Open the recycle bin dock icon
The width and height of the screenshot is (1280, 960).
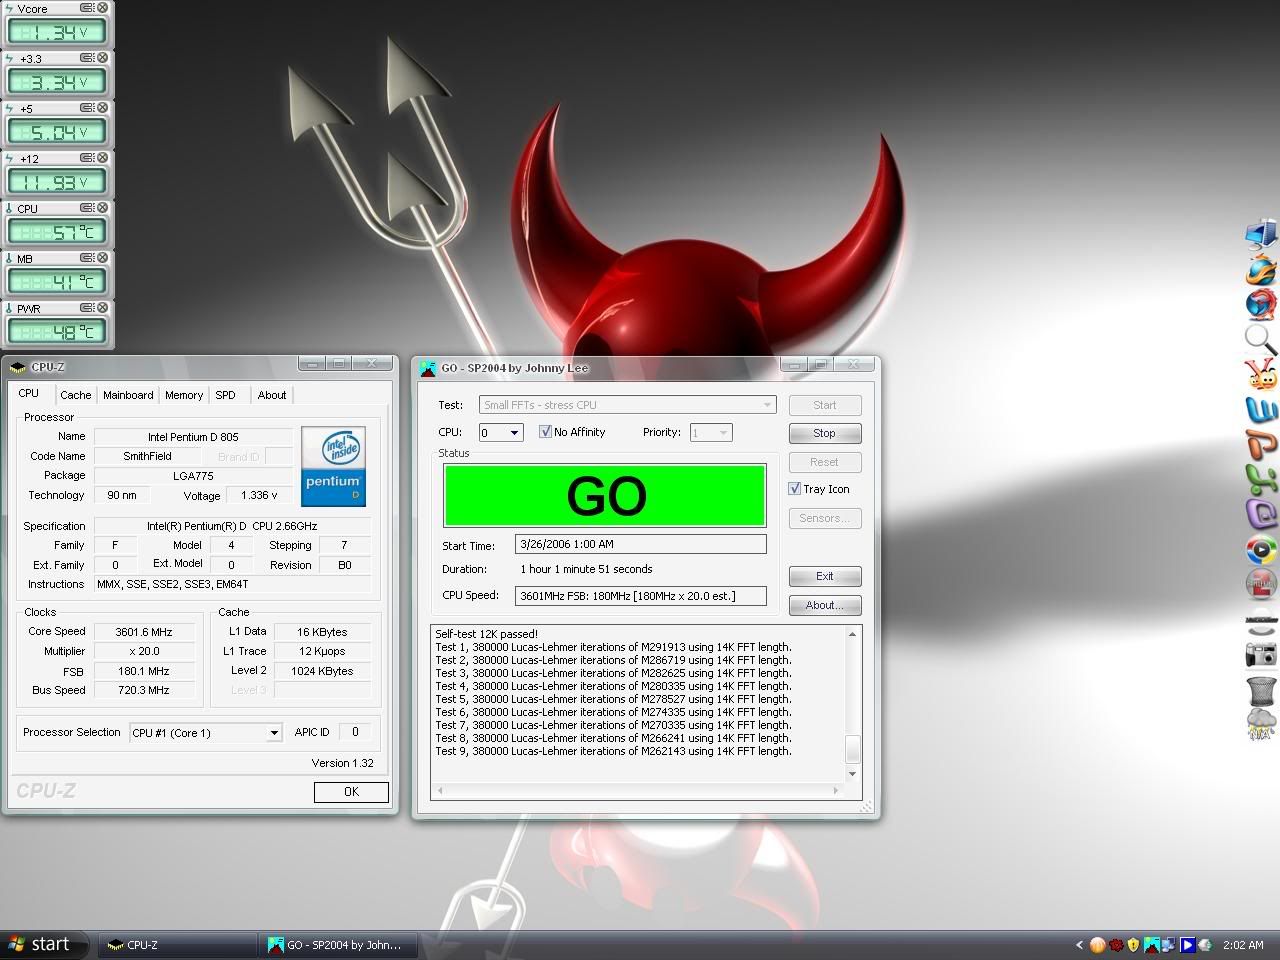coord(1261,690)
